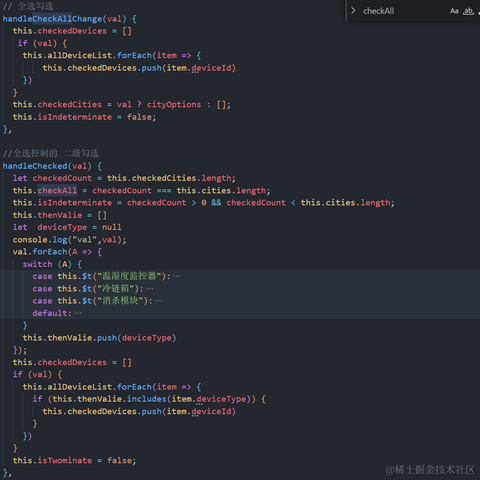Unfold the 冷链箱 case block ellipsis
Viewport: 480px width, 480px height.
(150, 289)
